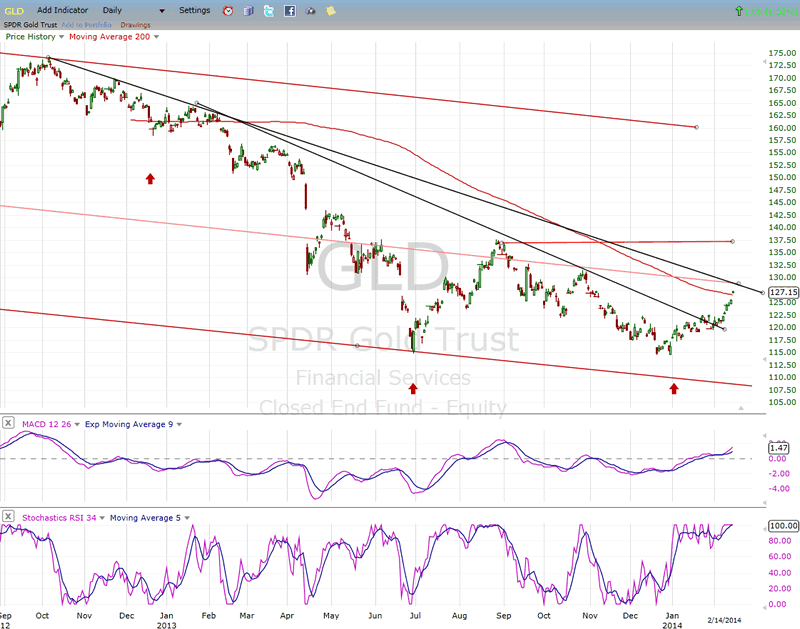Click the GLD ticker symbol field
Viewport: 800px width, 629px height.
12,10
